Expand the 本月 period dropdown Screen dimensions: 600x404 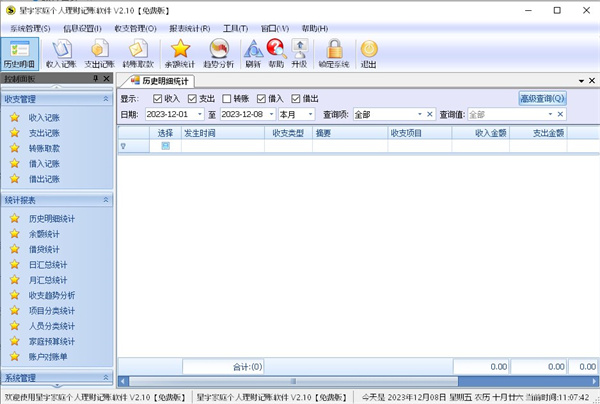tap(311, 115)
